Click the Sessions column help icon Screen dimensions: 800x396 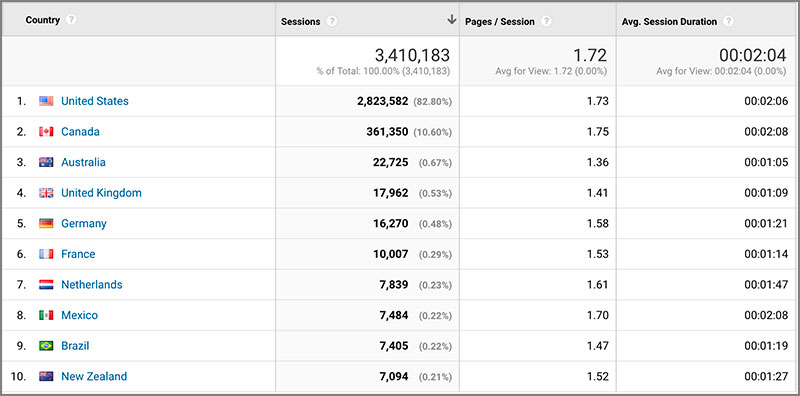332,21
